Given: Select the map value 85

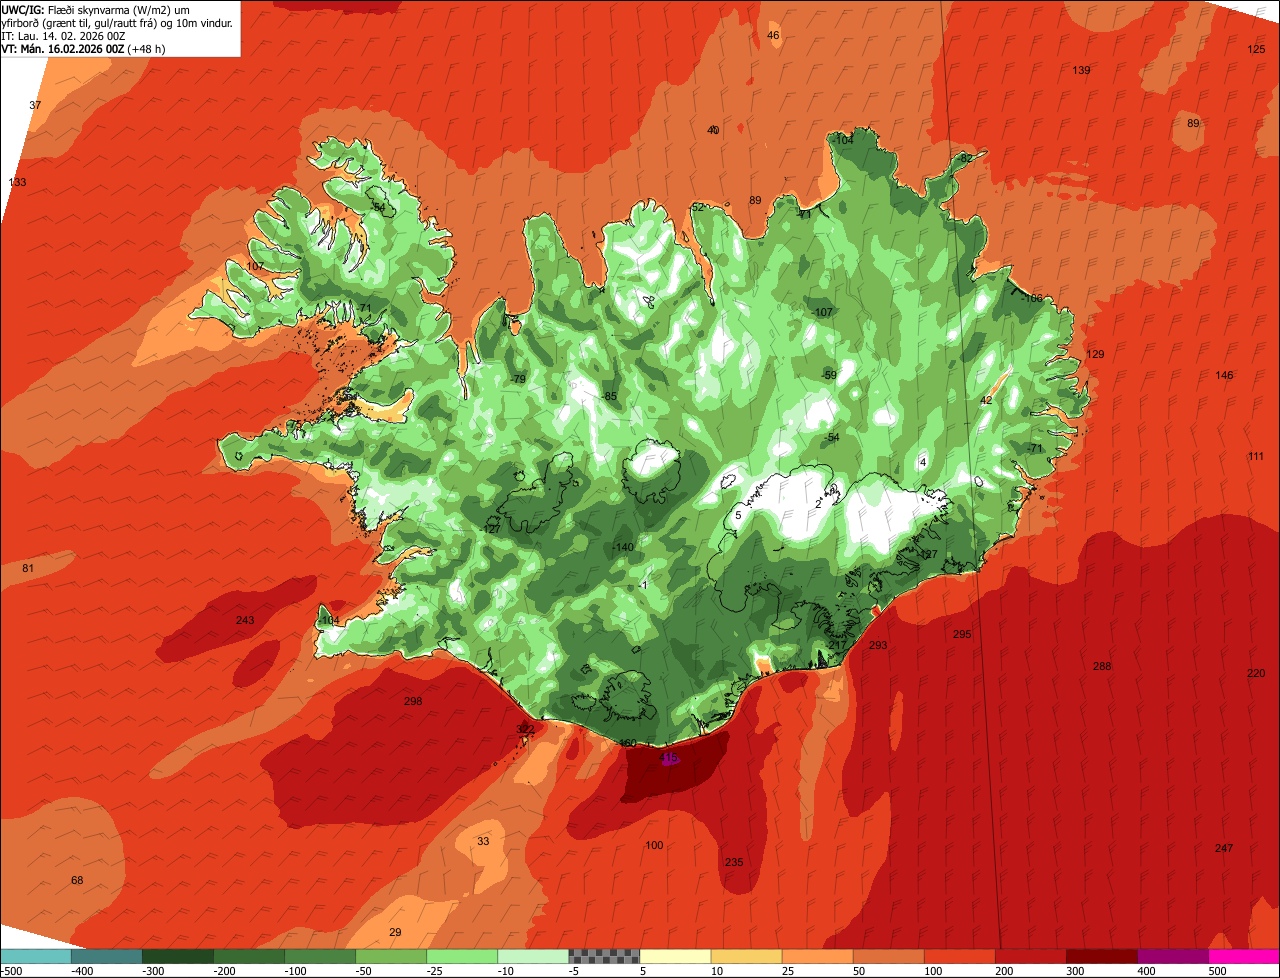Looking at the screenshot, I should point(609,396).
